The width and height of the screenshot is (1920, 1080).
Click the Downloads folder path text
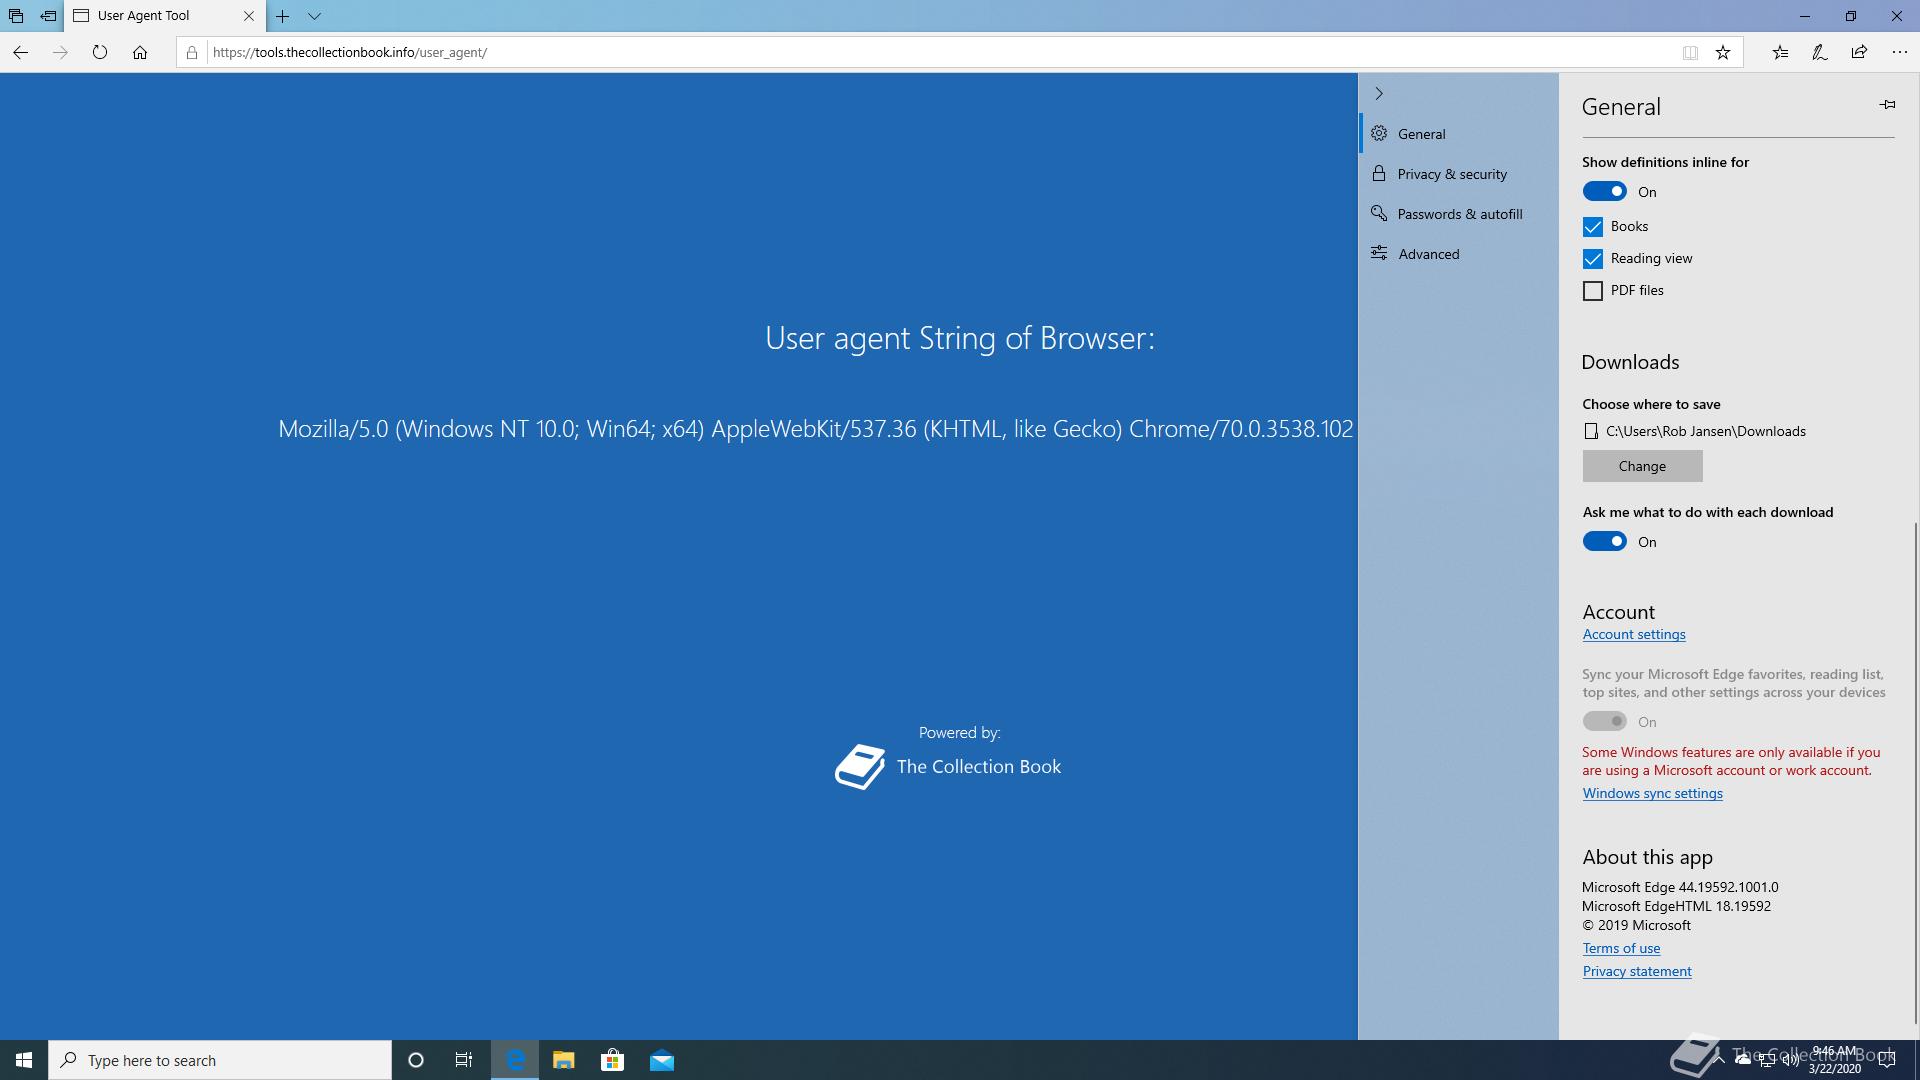1705,431
